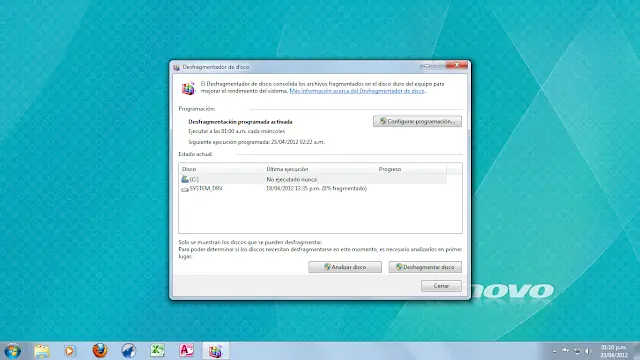Screen dimensions: 640x360
Task: Minimize the Desfragmentador de disco window
Action: coord(426,65)
